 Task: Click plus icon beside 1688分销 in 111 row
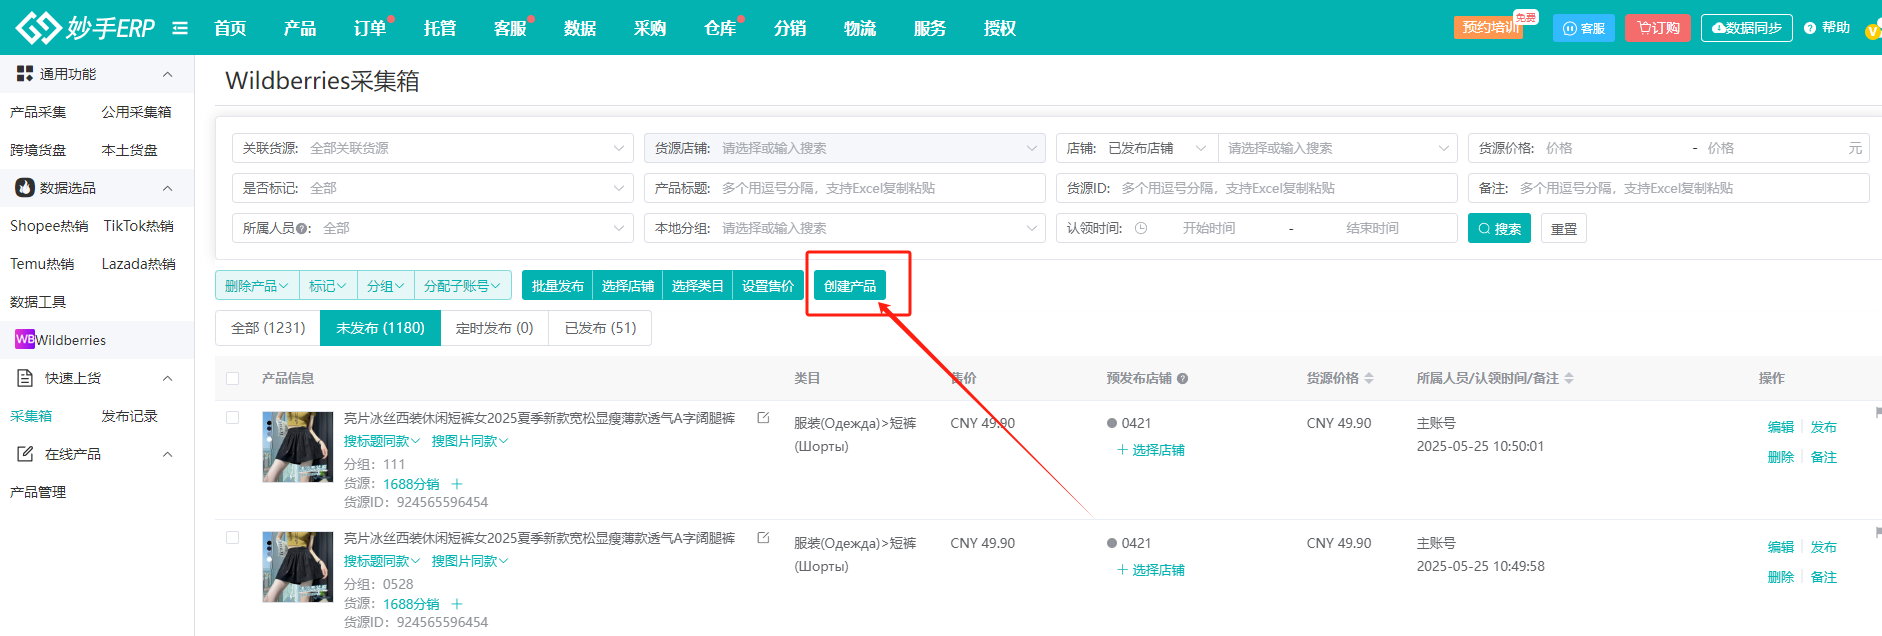pyautogui.click(x=457, y=484)
